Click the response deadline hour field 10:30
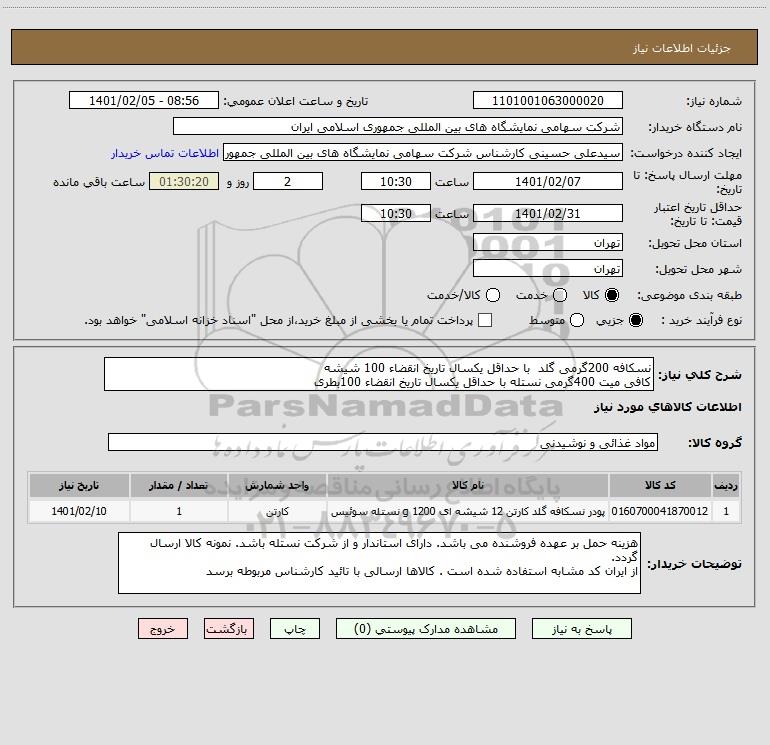The height and width of the screenshot is (745, 770). coord(396,181)
